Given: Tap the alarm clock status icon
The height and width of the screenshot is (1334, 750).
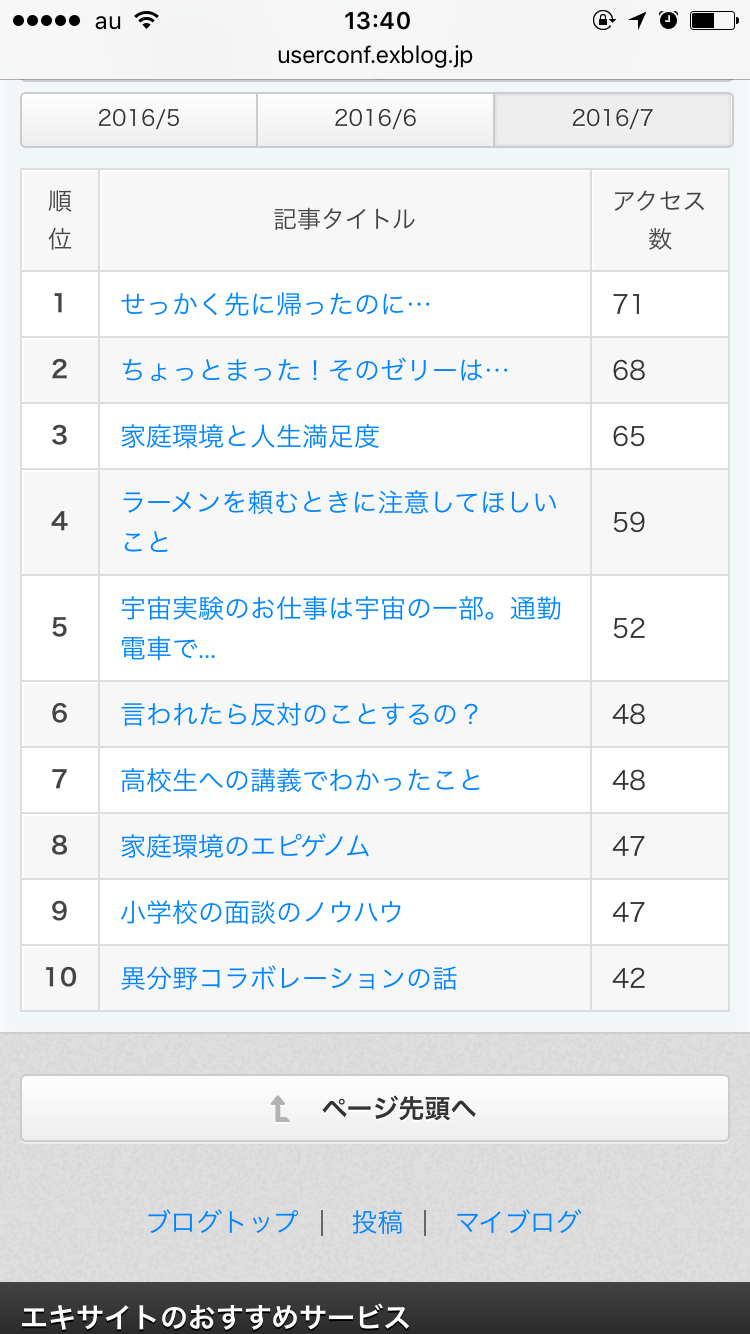Looking at the screenshot, I should coord(669,20).
